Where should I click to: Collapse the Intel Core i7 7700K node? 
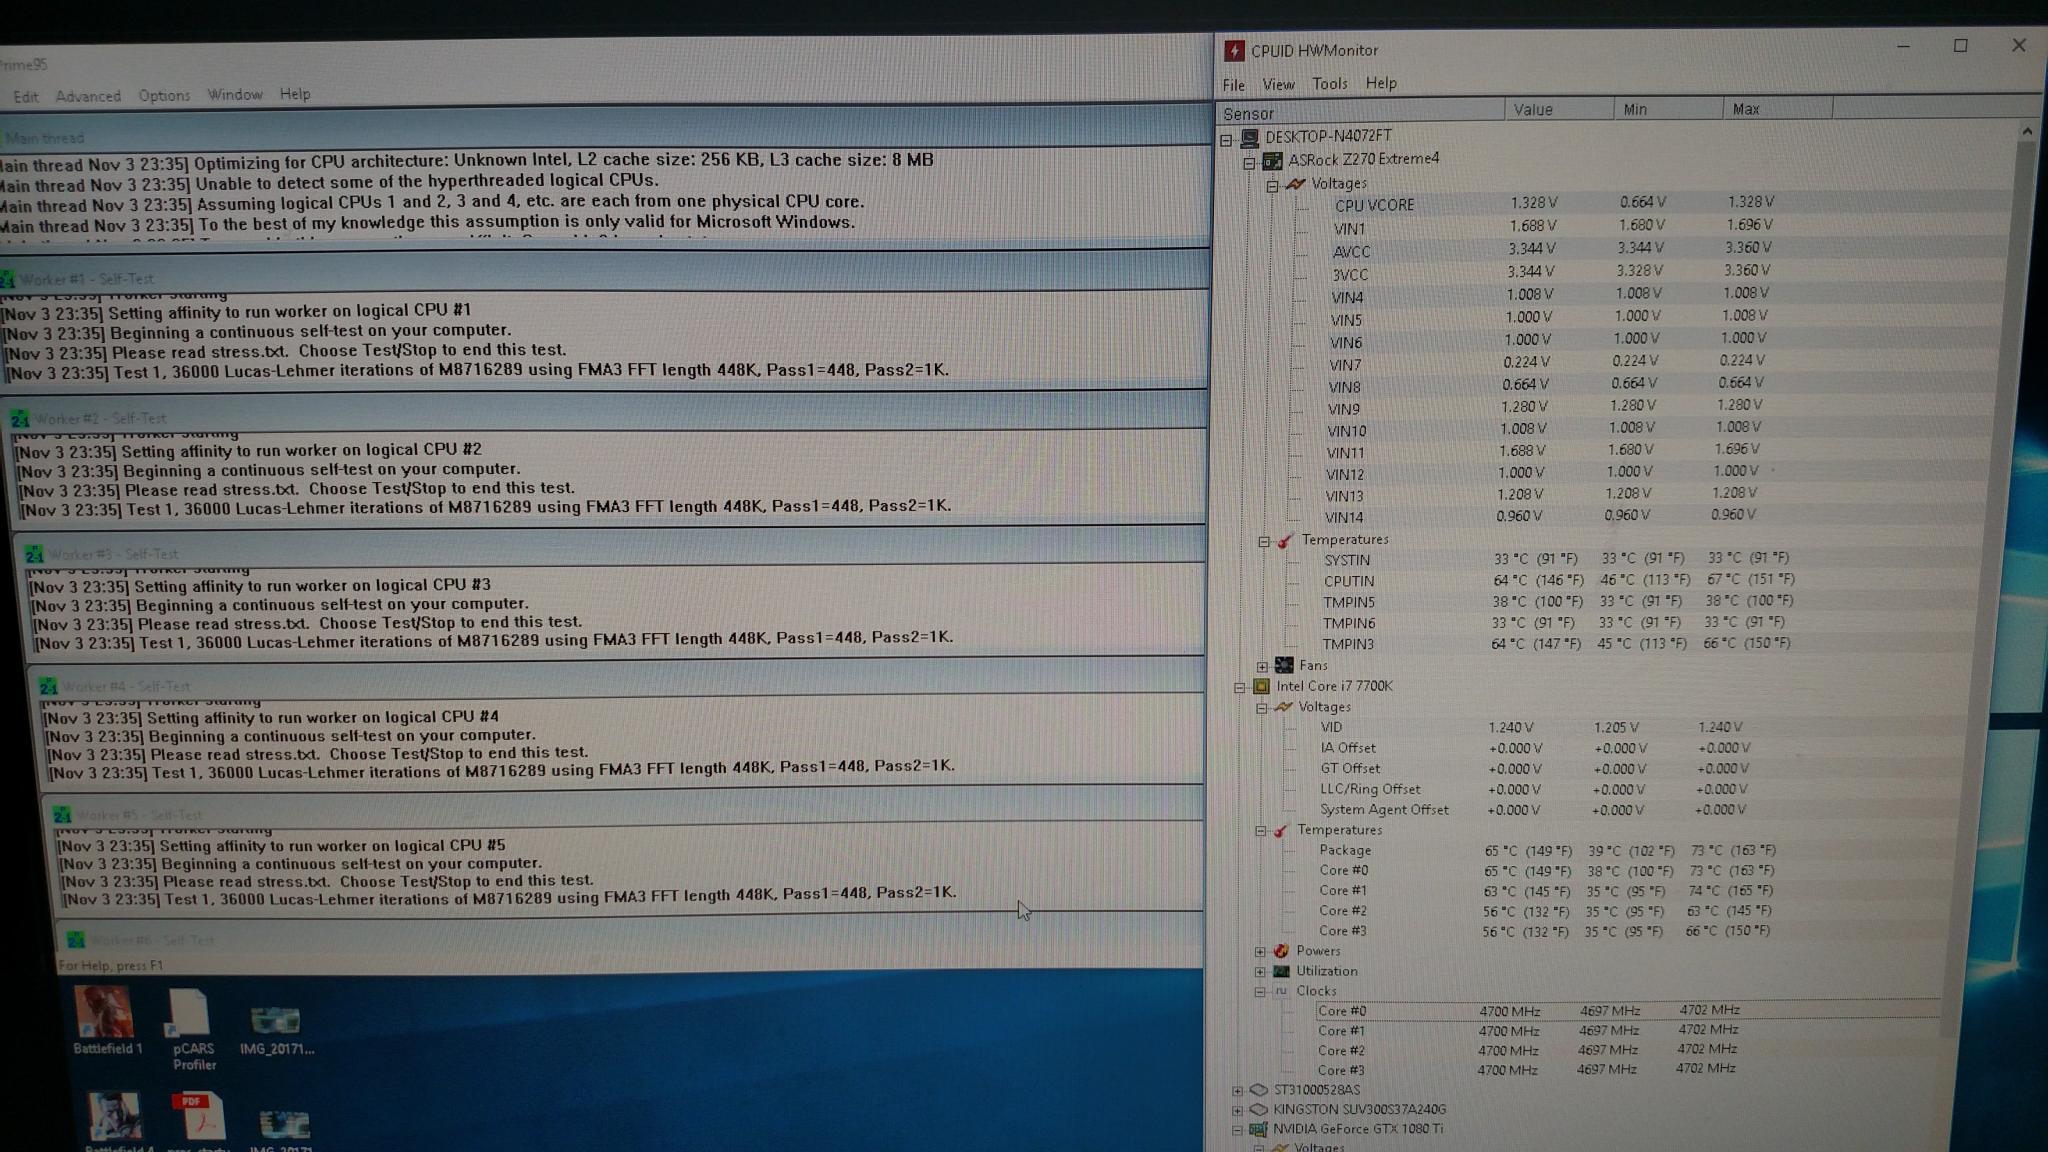[x=1239, y=687]
